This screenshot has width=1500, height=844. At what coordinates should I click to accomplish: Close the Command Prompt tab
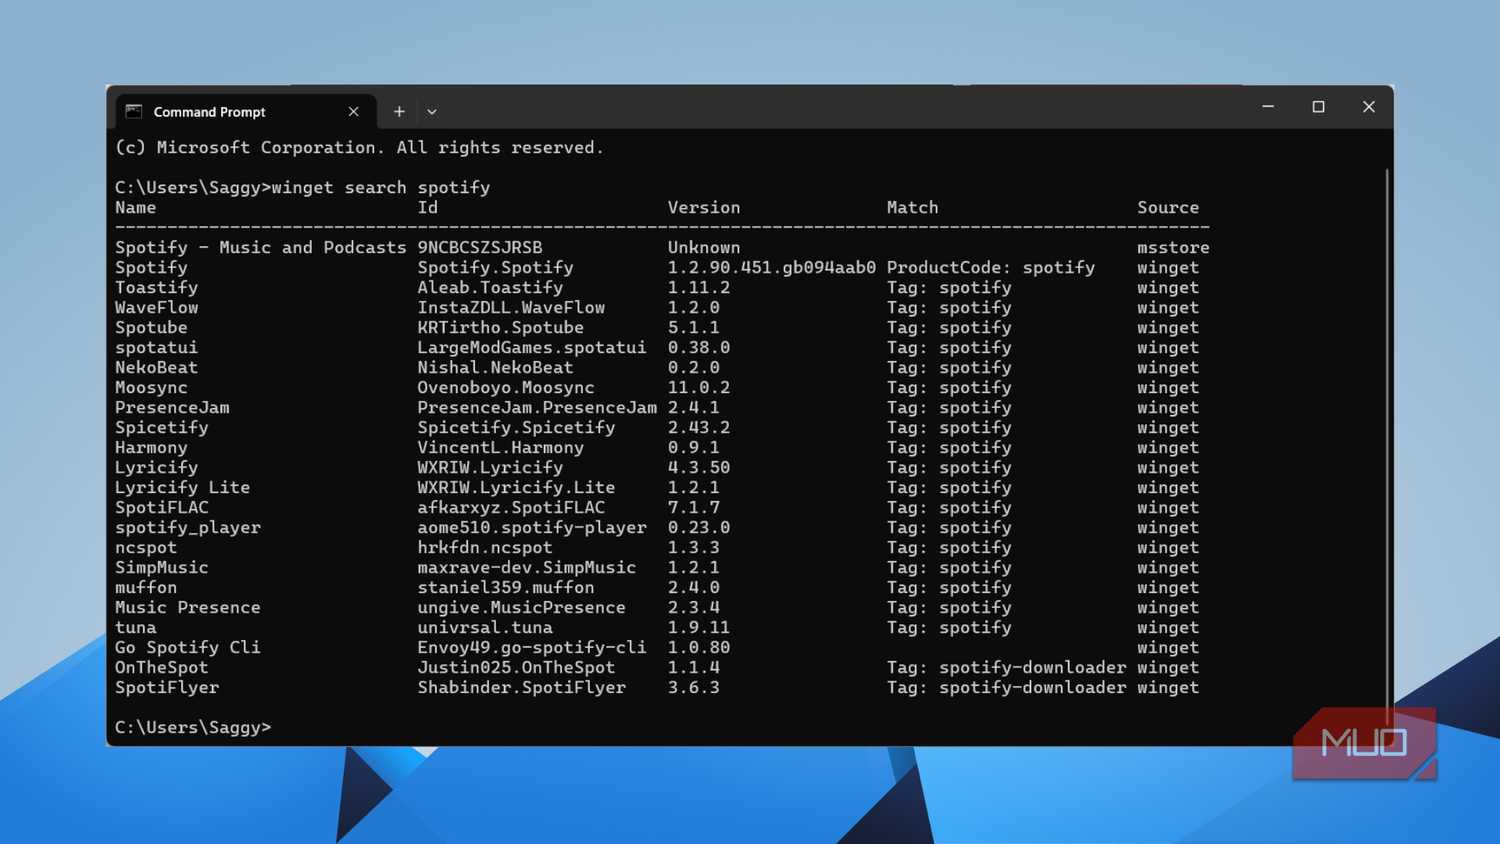[353, 112]
